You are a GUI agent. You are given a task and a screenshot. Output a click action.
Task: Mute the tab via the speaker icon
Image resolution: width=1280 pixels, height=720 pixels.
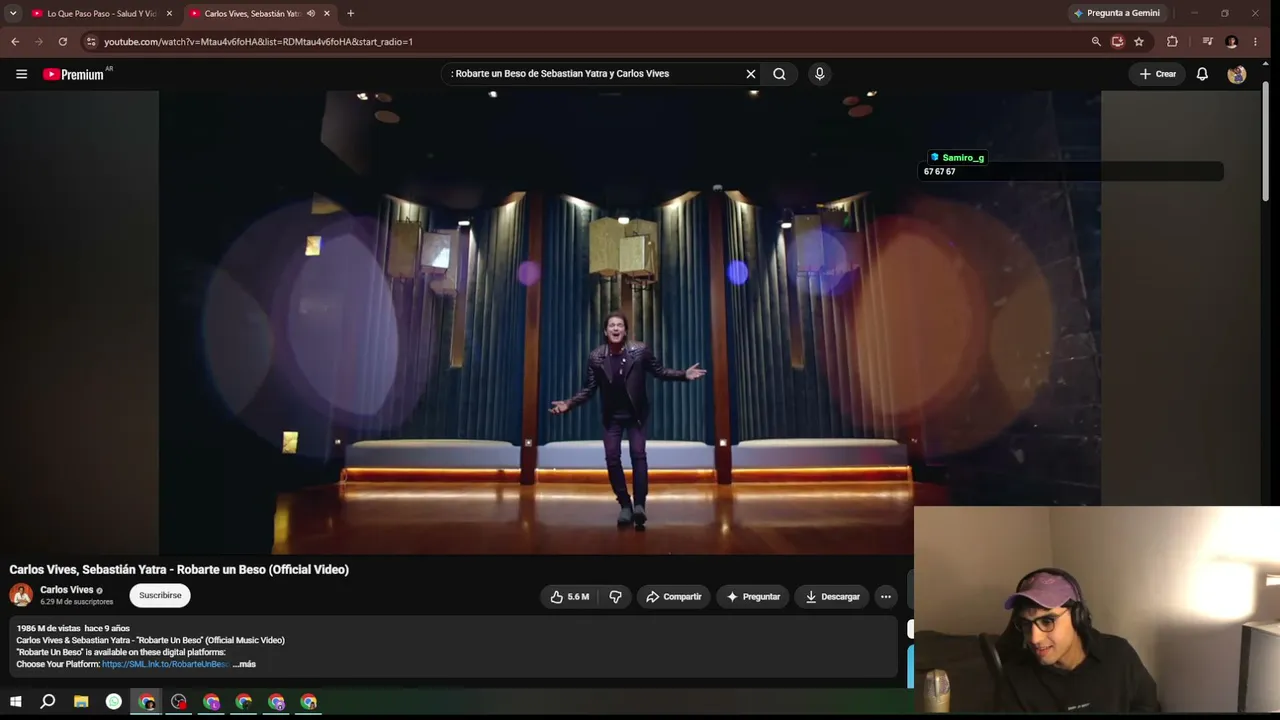pyautogui.click(x=311, y=14)
